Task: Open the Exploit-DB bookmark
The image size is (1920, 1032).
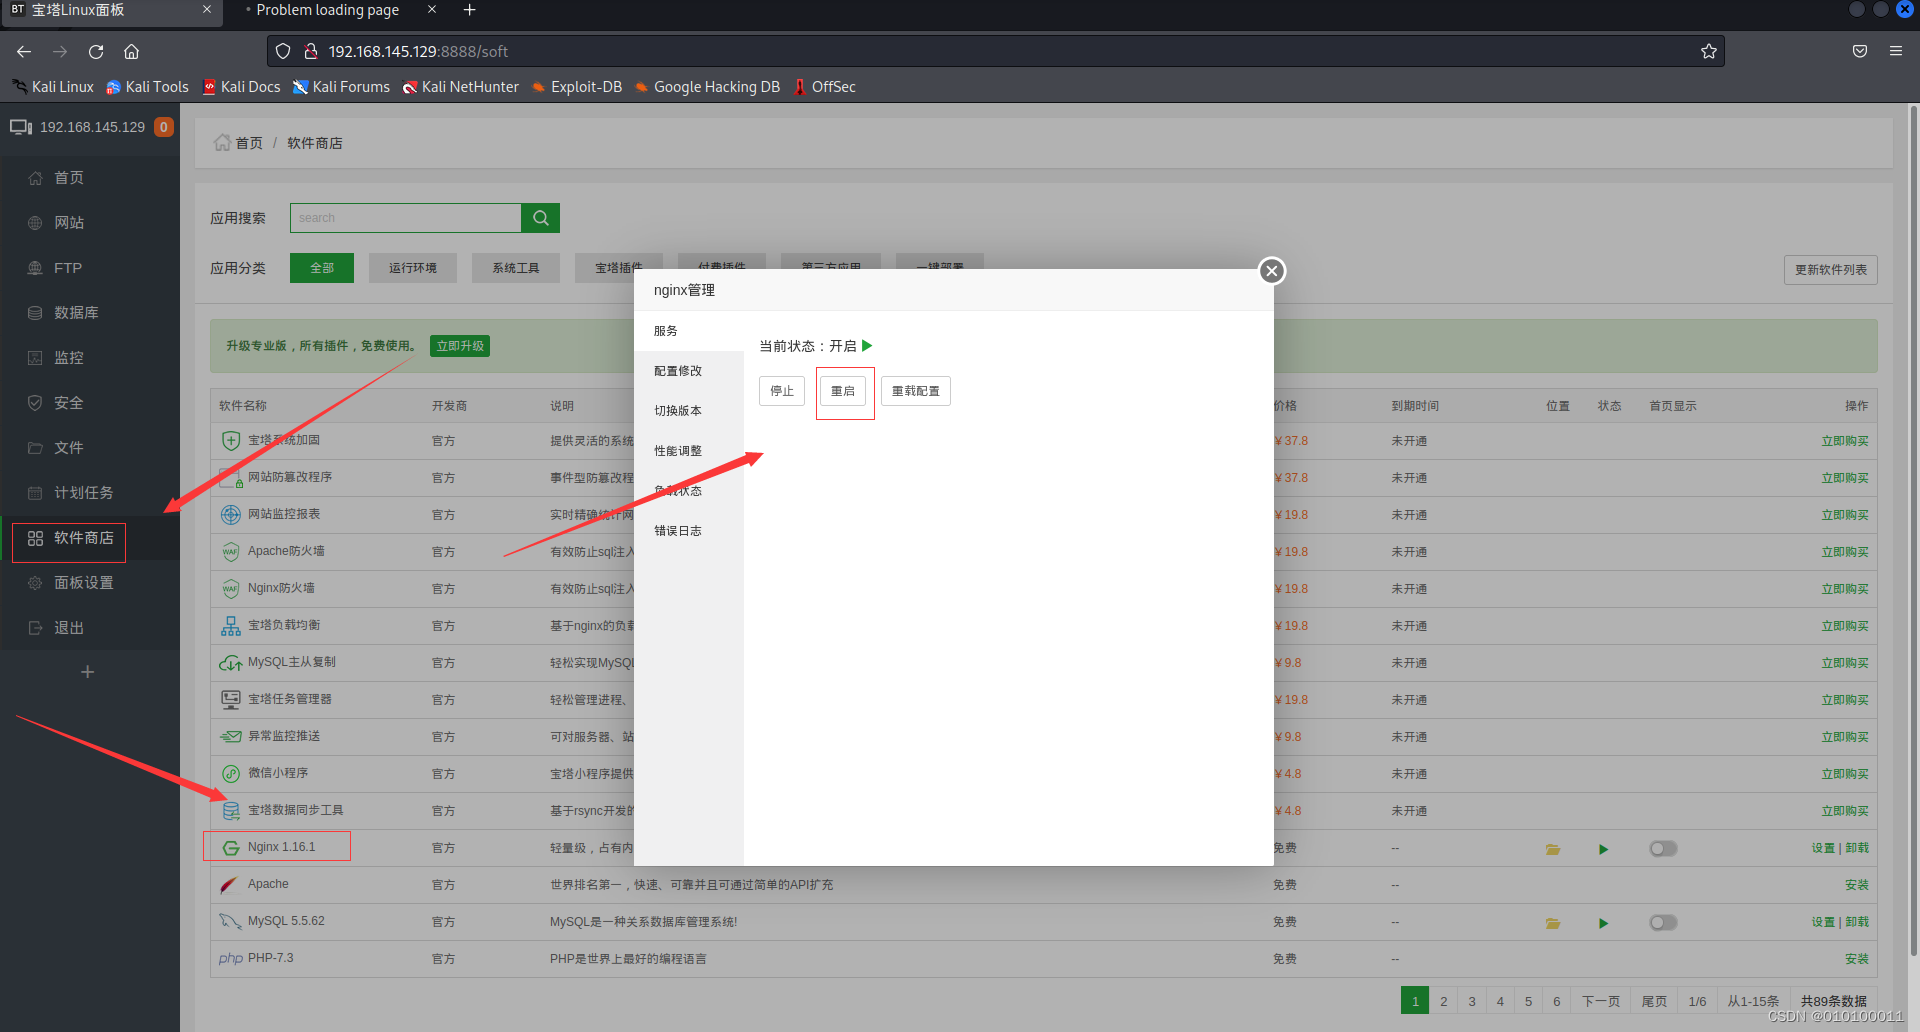Action: [577, 87]
